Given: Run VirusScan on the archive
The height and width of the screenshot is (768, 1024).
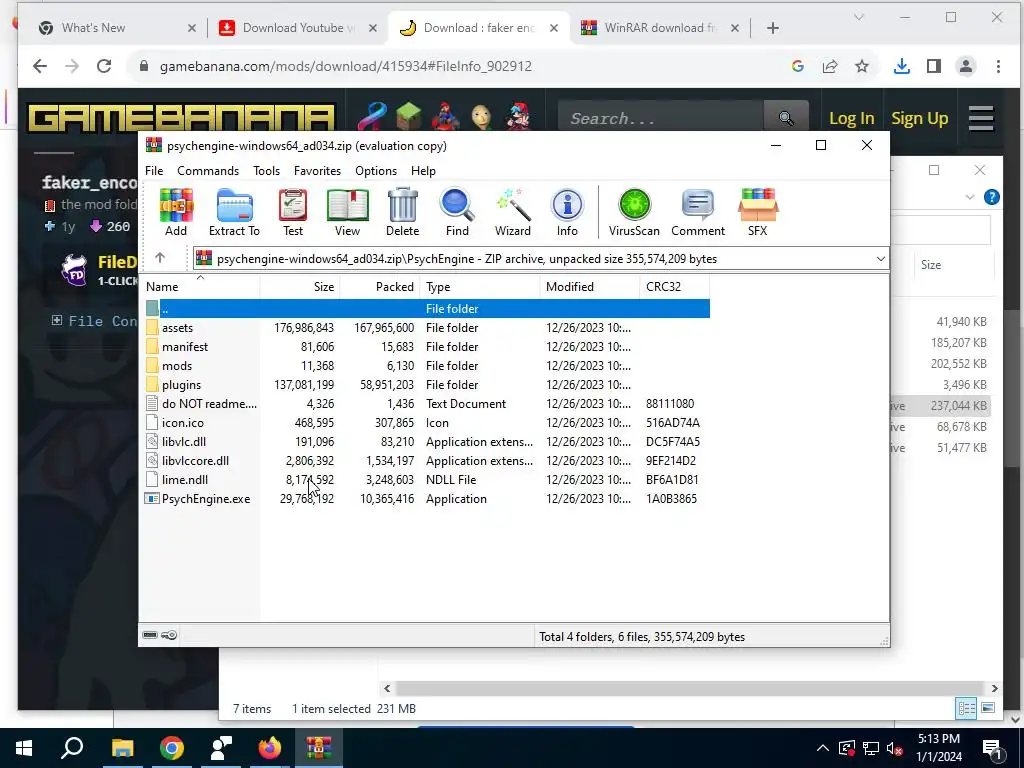Looking at the screenshot, I should pyautogui.click(x=634, y=212).
